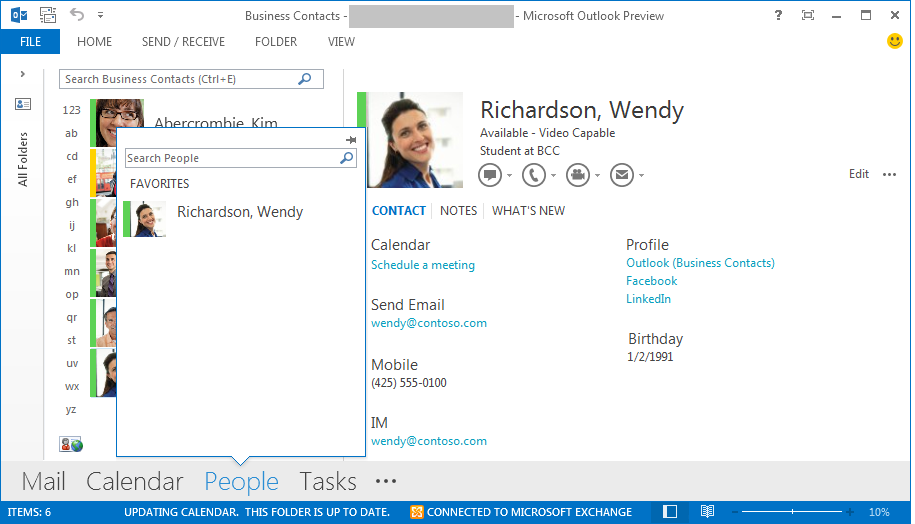Click the Send/Receive All Folders quick access icon

[x=48, y=15]
